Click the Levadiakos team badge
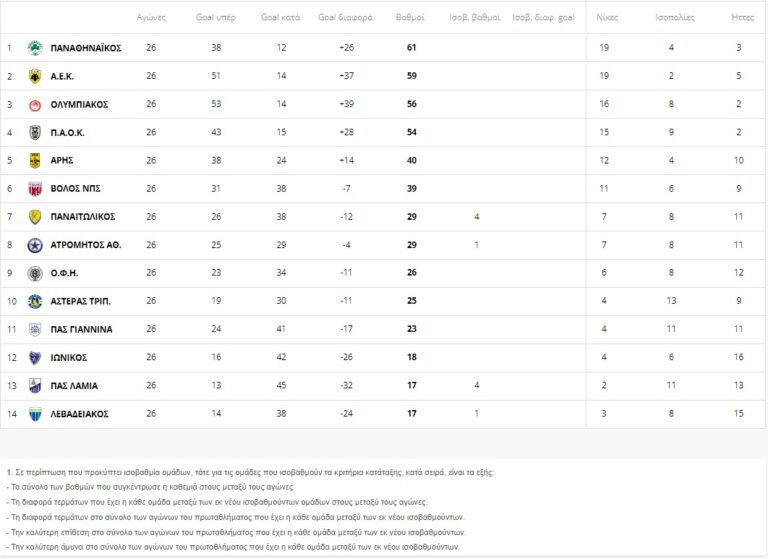 point(35,414)
